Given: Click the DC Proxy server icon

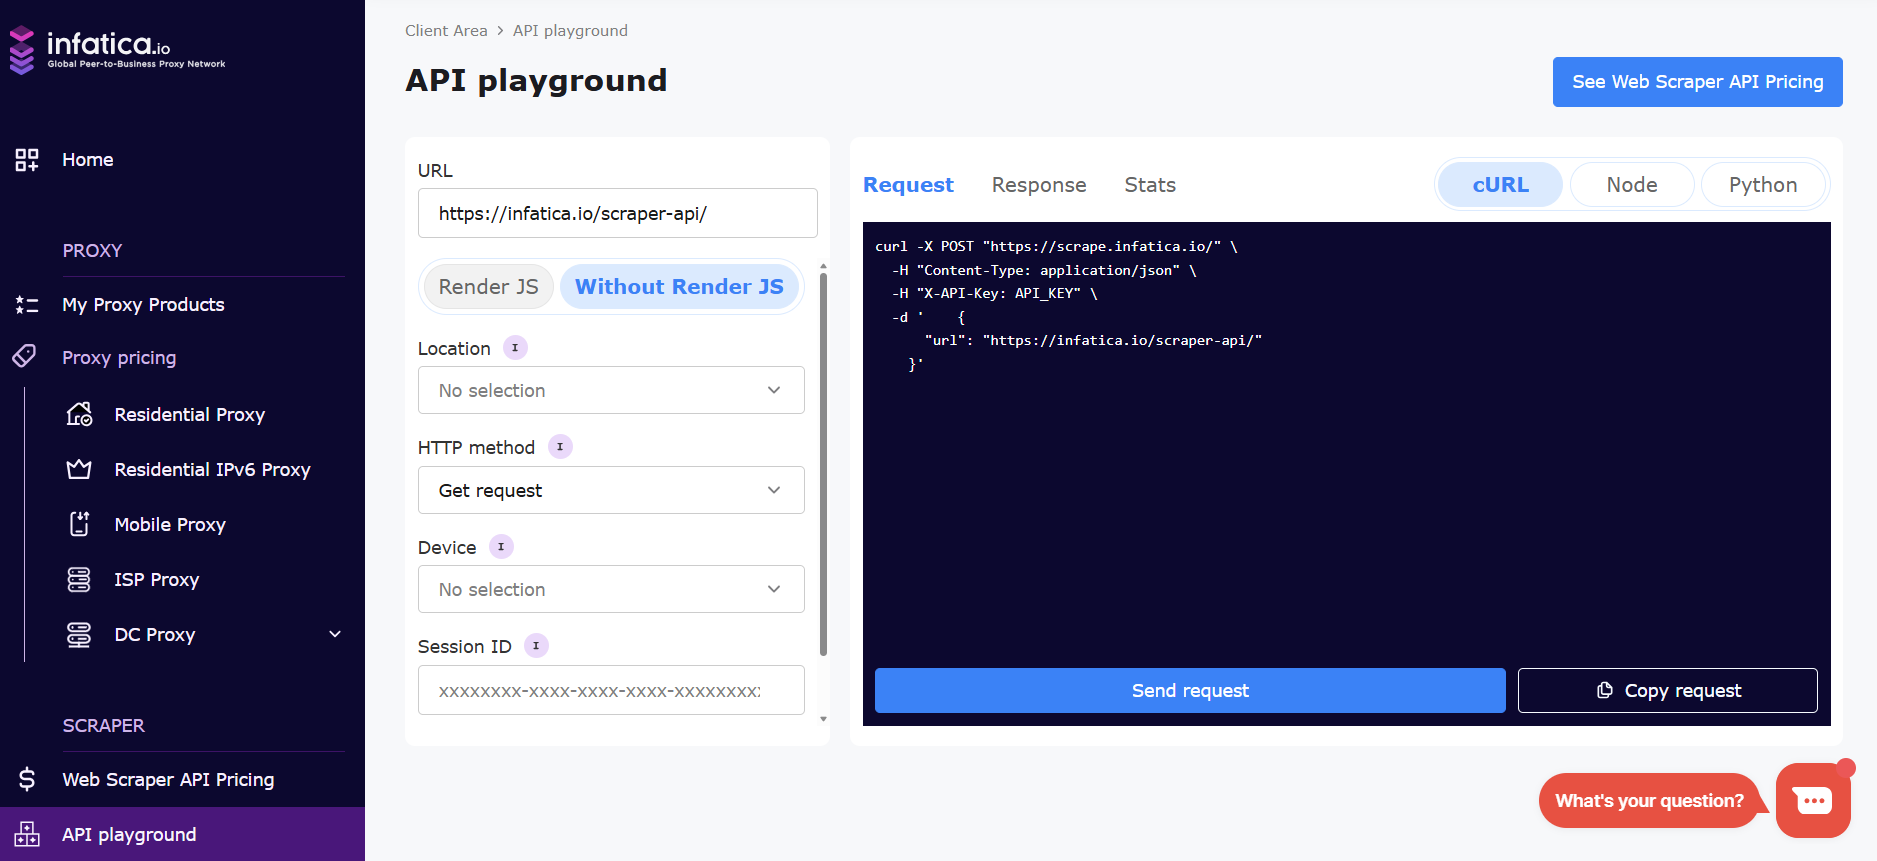Looking at the screenshot, I should tap(79, 634).
